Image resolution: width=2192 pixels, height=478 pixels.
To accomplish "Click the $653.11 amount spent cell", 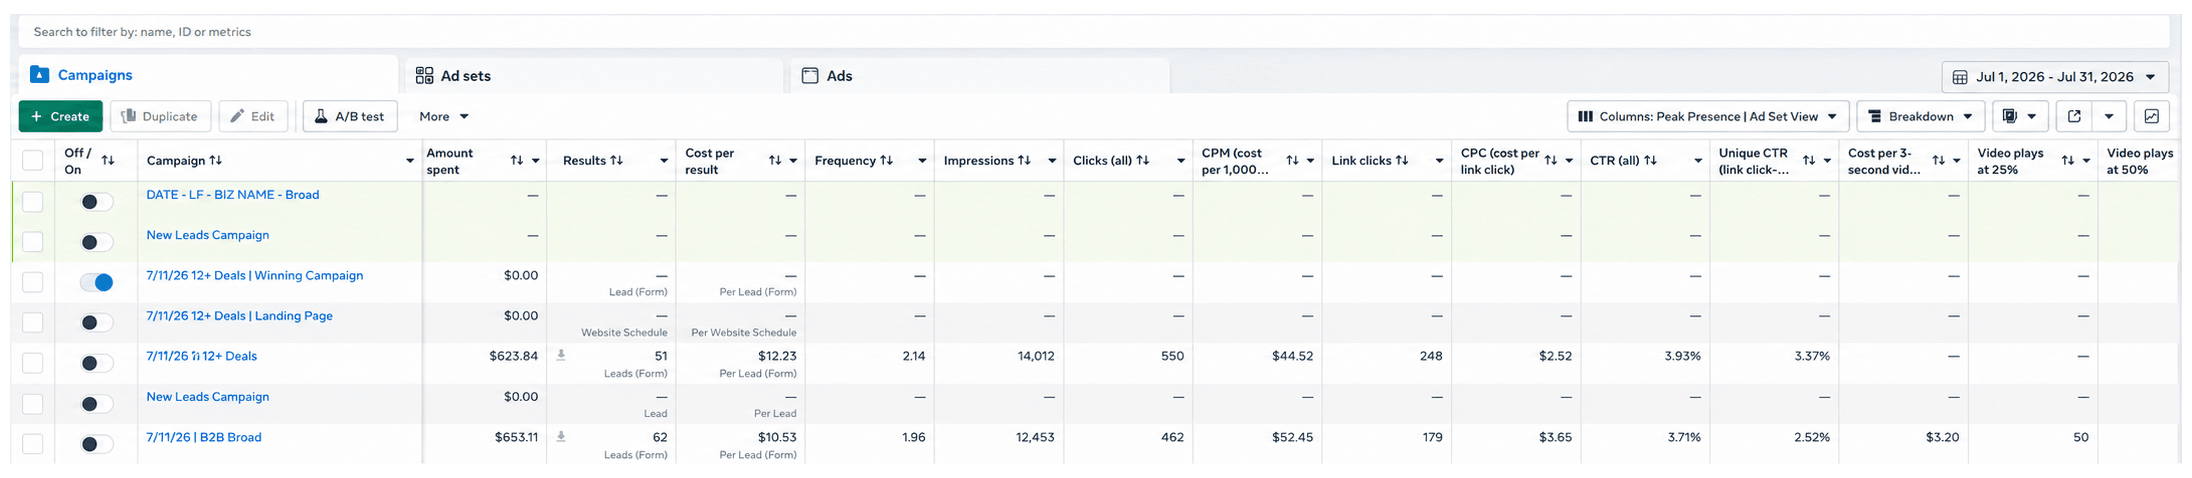I will click(516, 437).
